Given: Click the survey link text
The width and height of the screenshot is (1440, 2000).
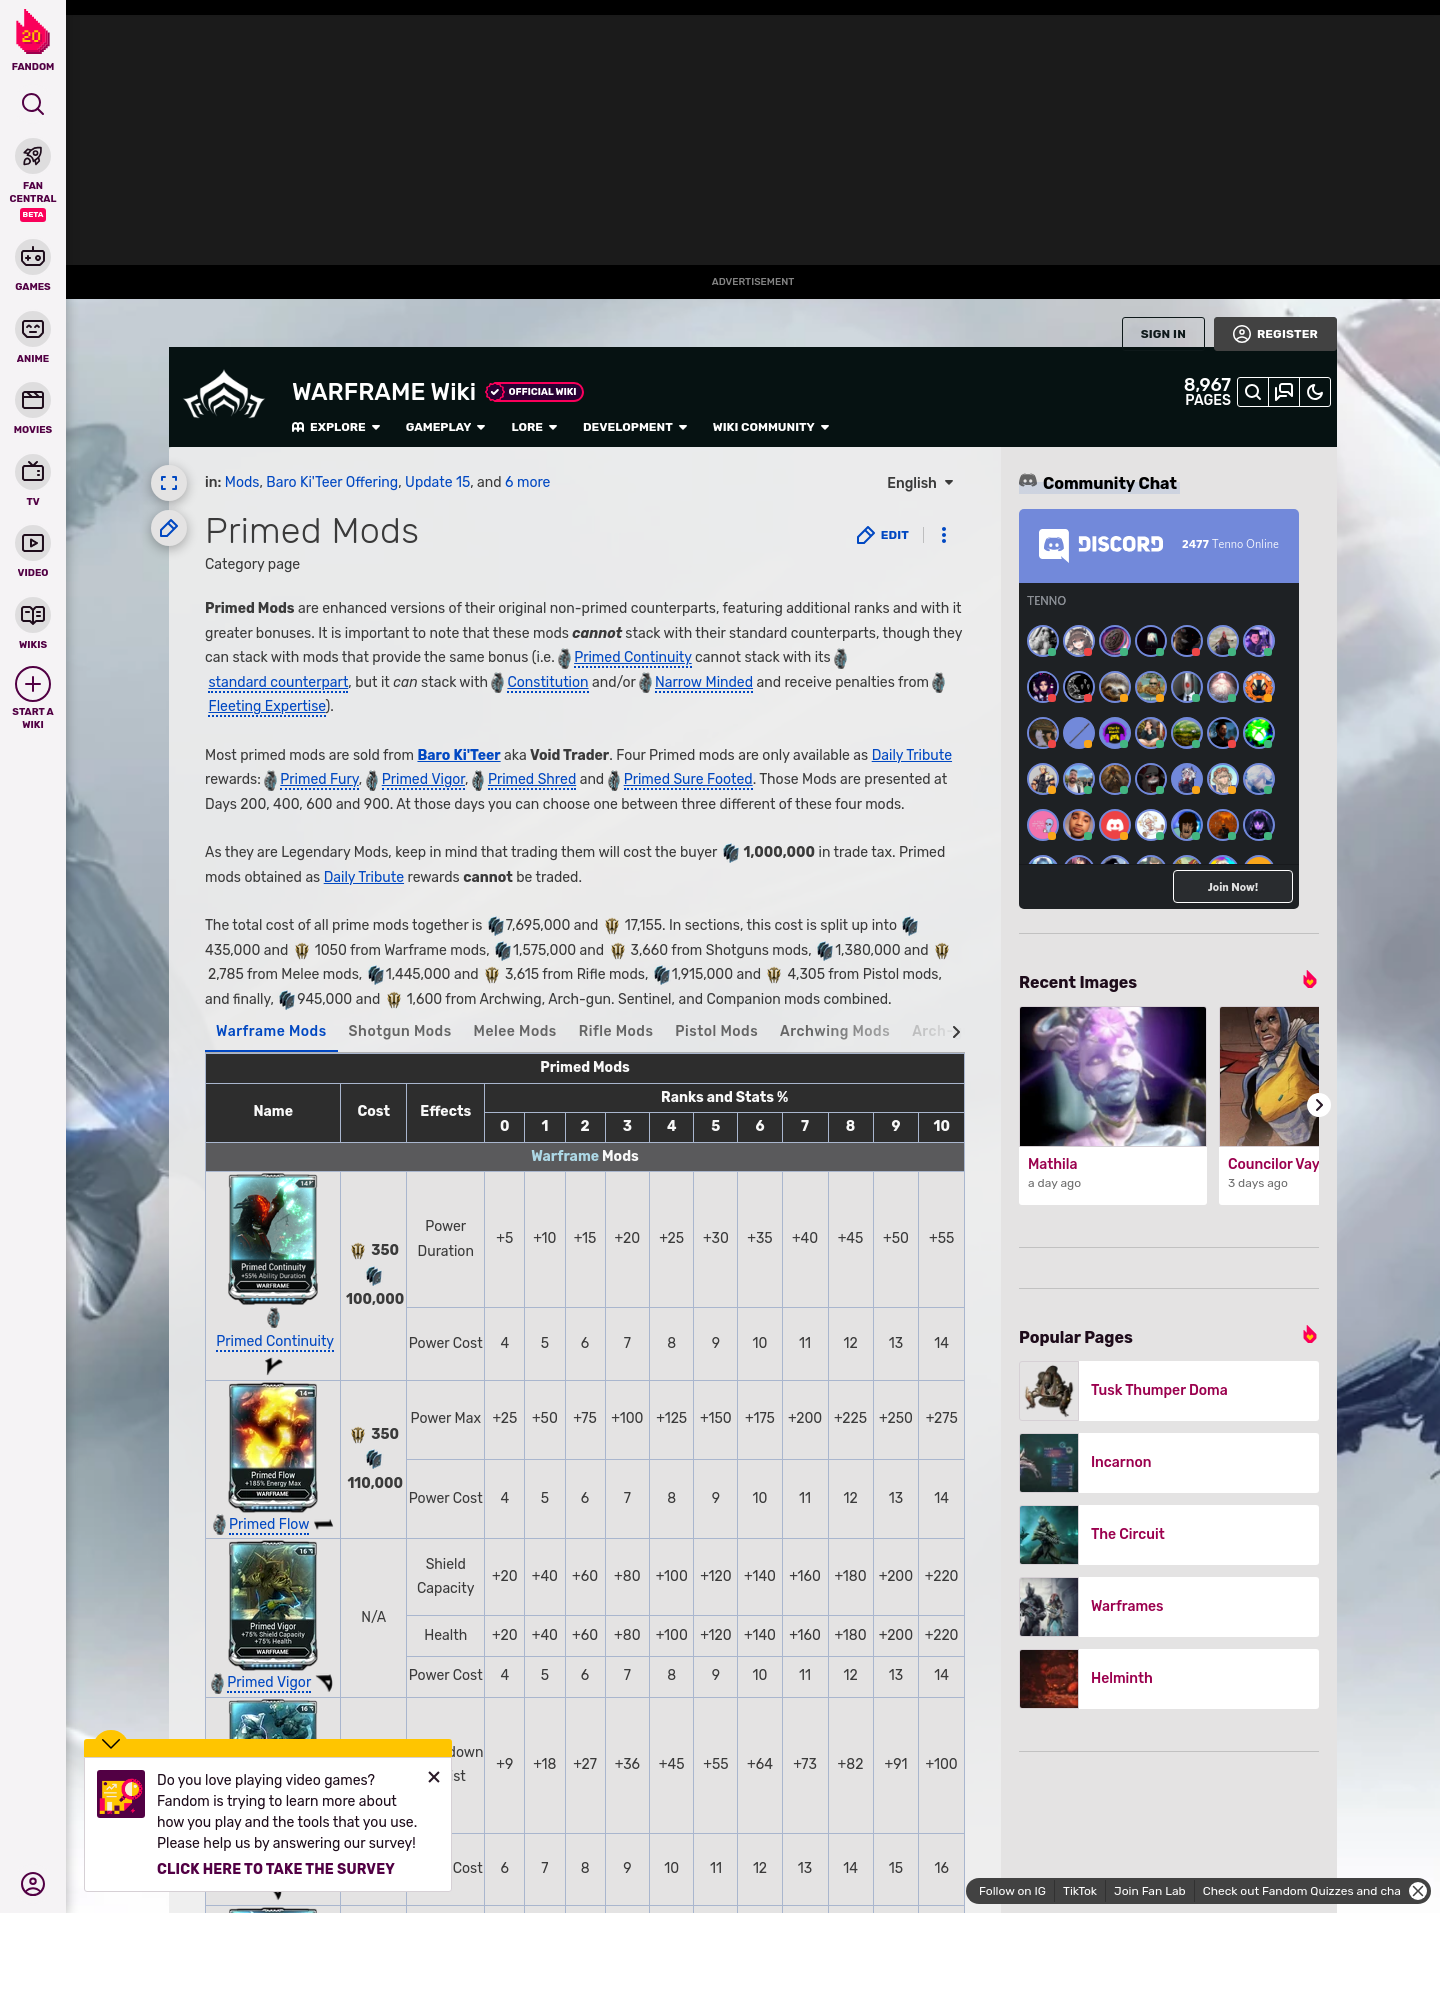Looking at the screenshot, I should point(276,1869).
